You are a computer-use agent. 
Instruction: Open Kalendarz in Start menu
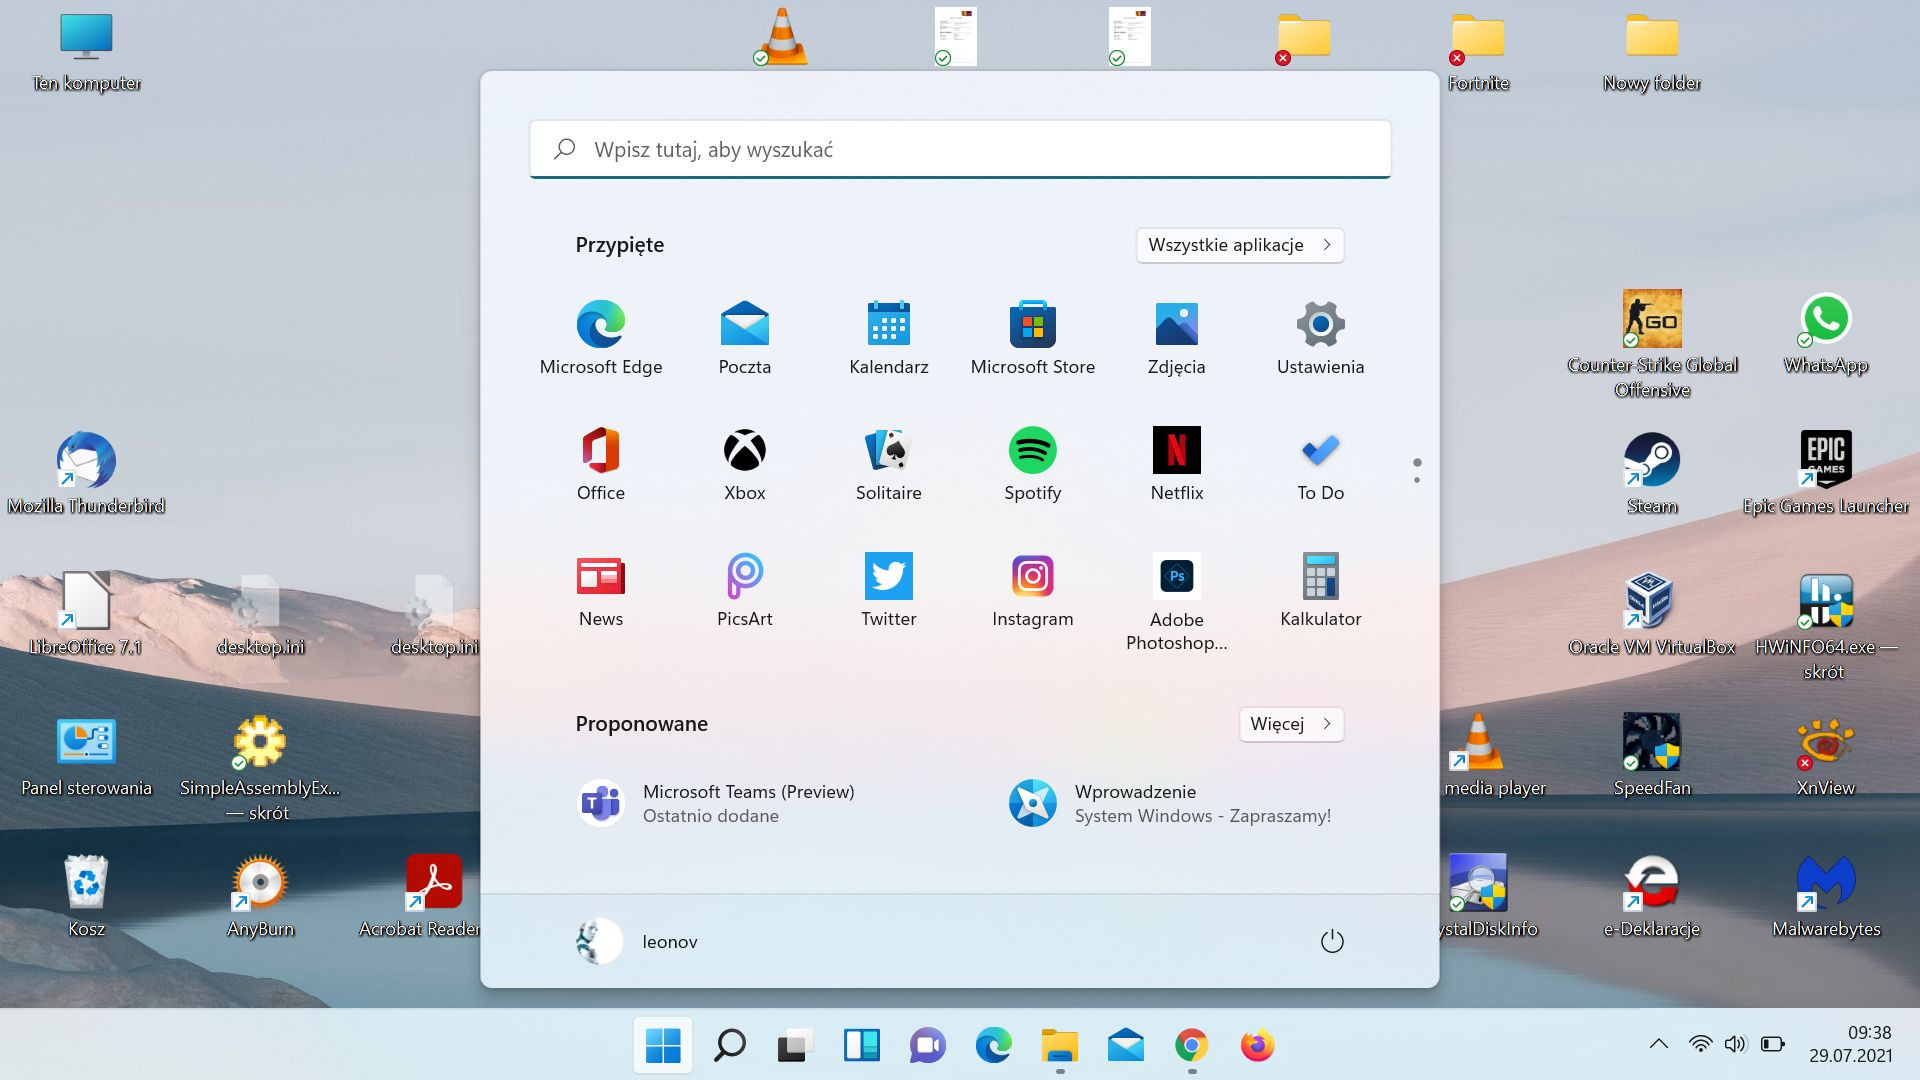(x=889, y=338)
